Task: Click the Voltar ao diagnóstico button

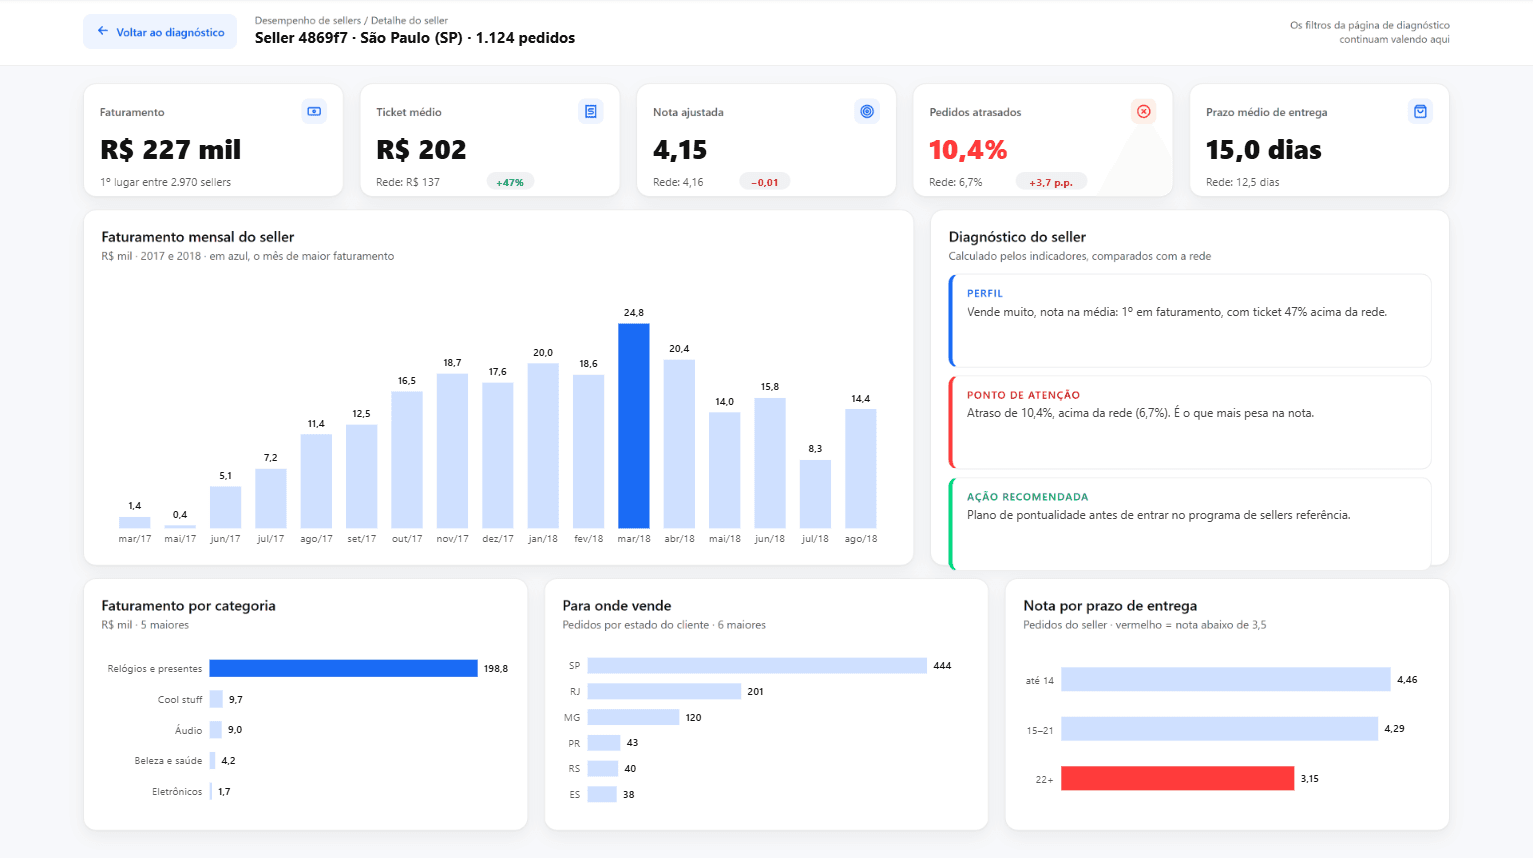Action: [x=160, y=32]
